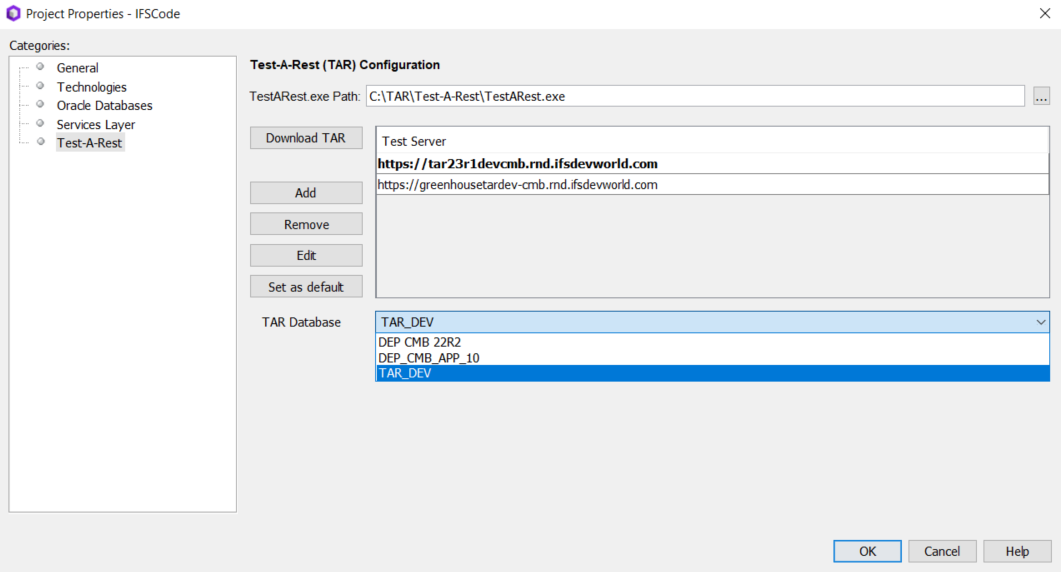This screenshot has height=572, width=1061.
Task: Select Services Layer category
Action: pos(95,124)
